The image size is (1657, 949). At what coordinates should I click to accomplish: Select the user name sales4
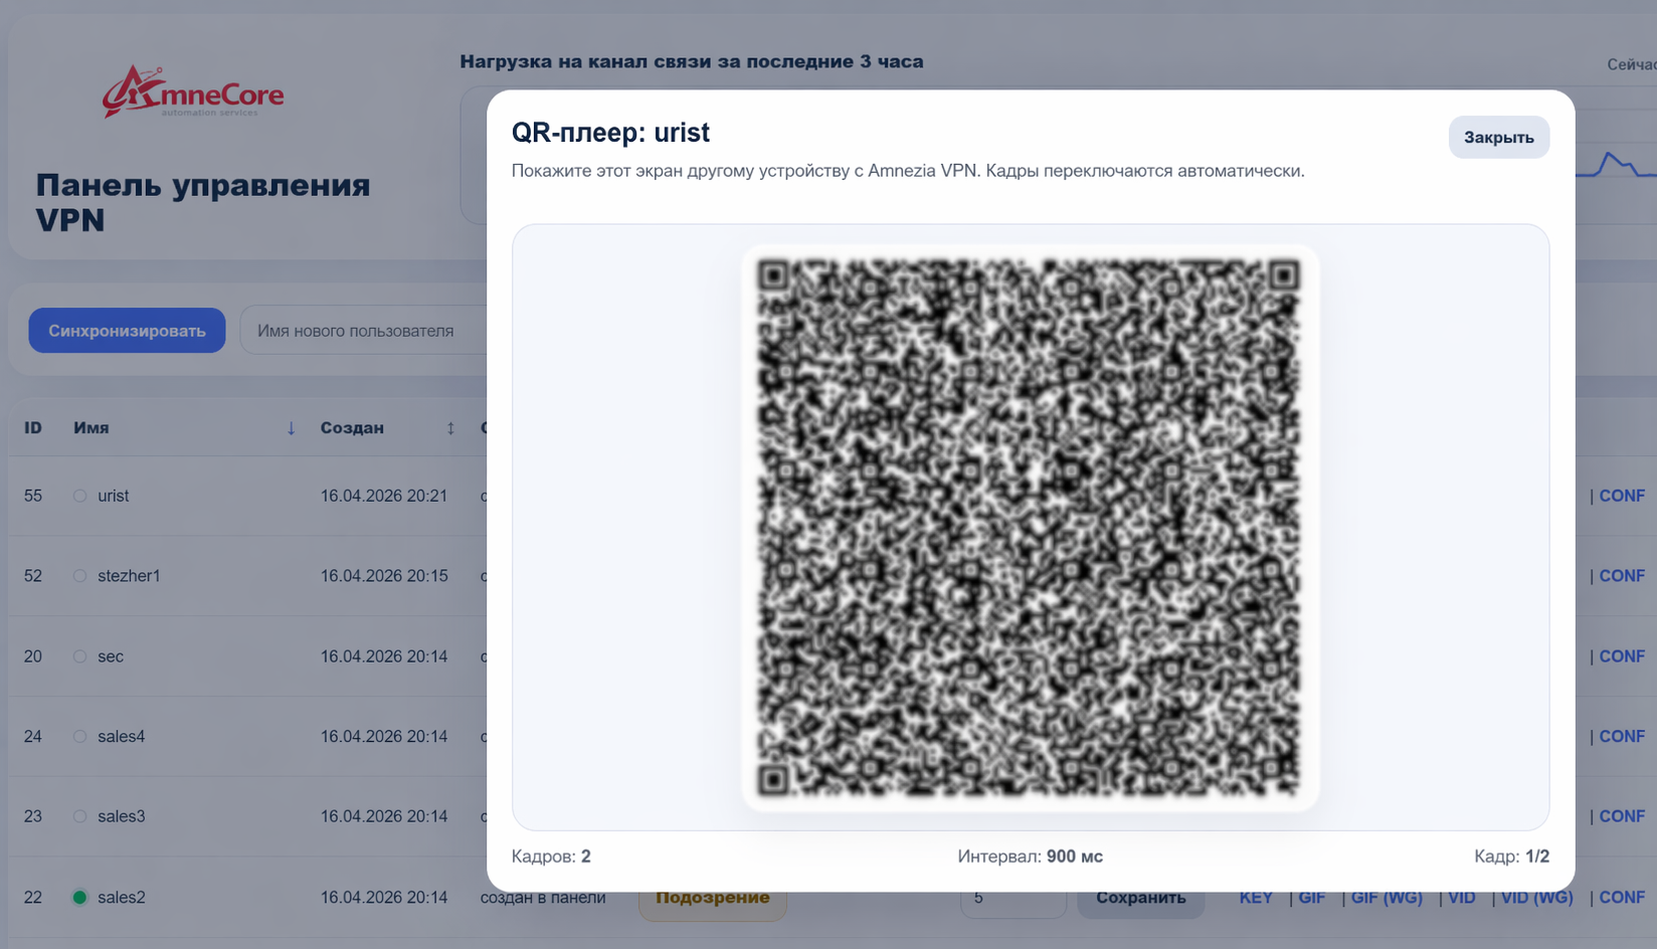121,737
